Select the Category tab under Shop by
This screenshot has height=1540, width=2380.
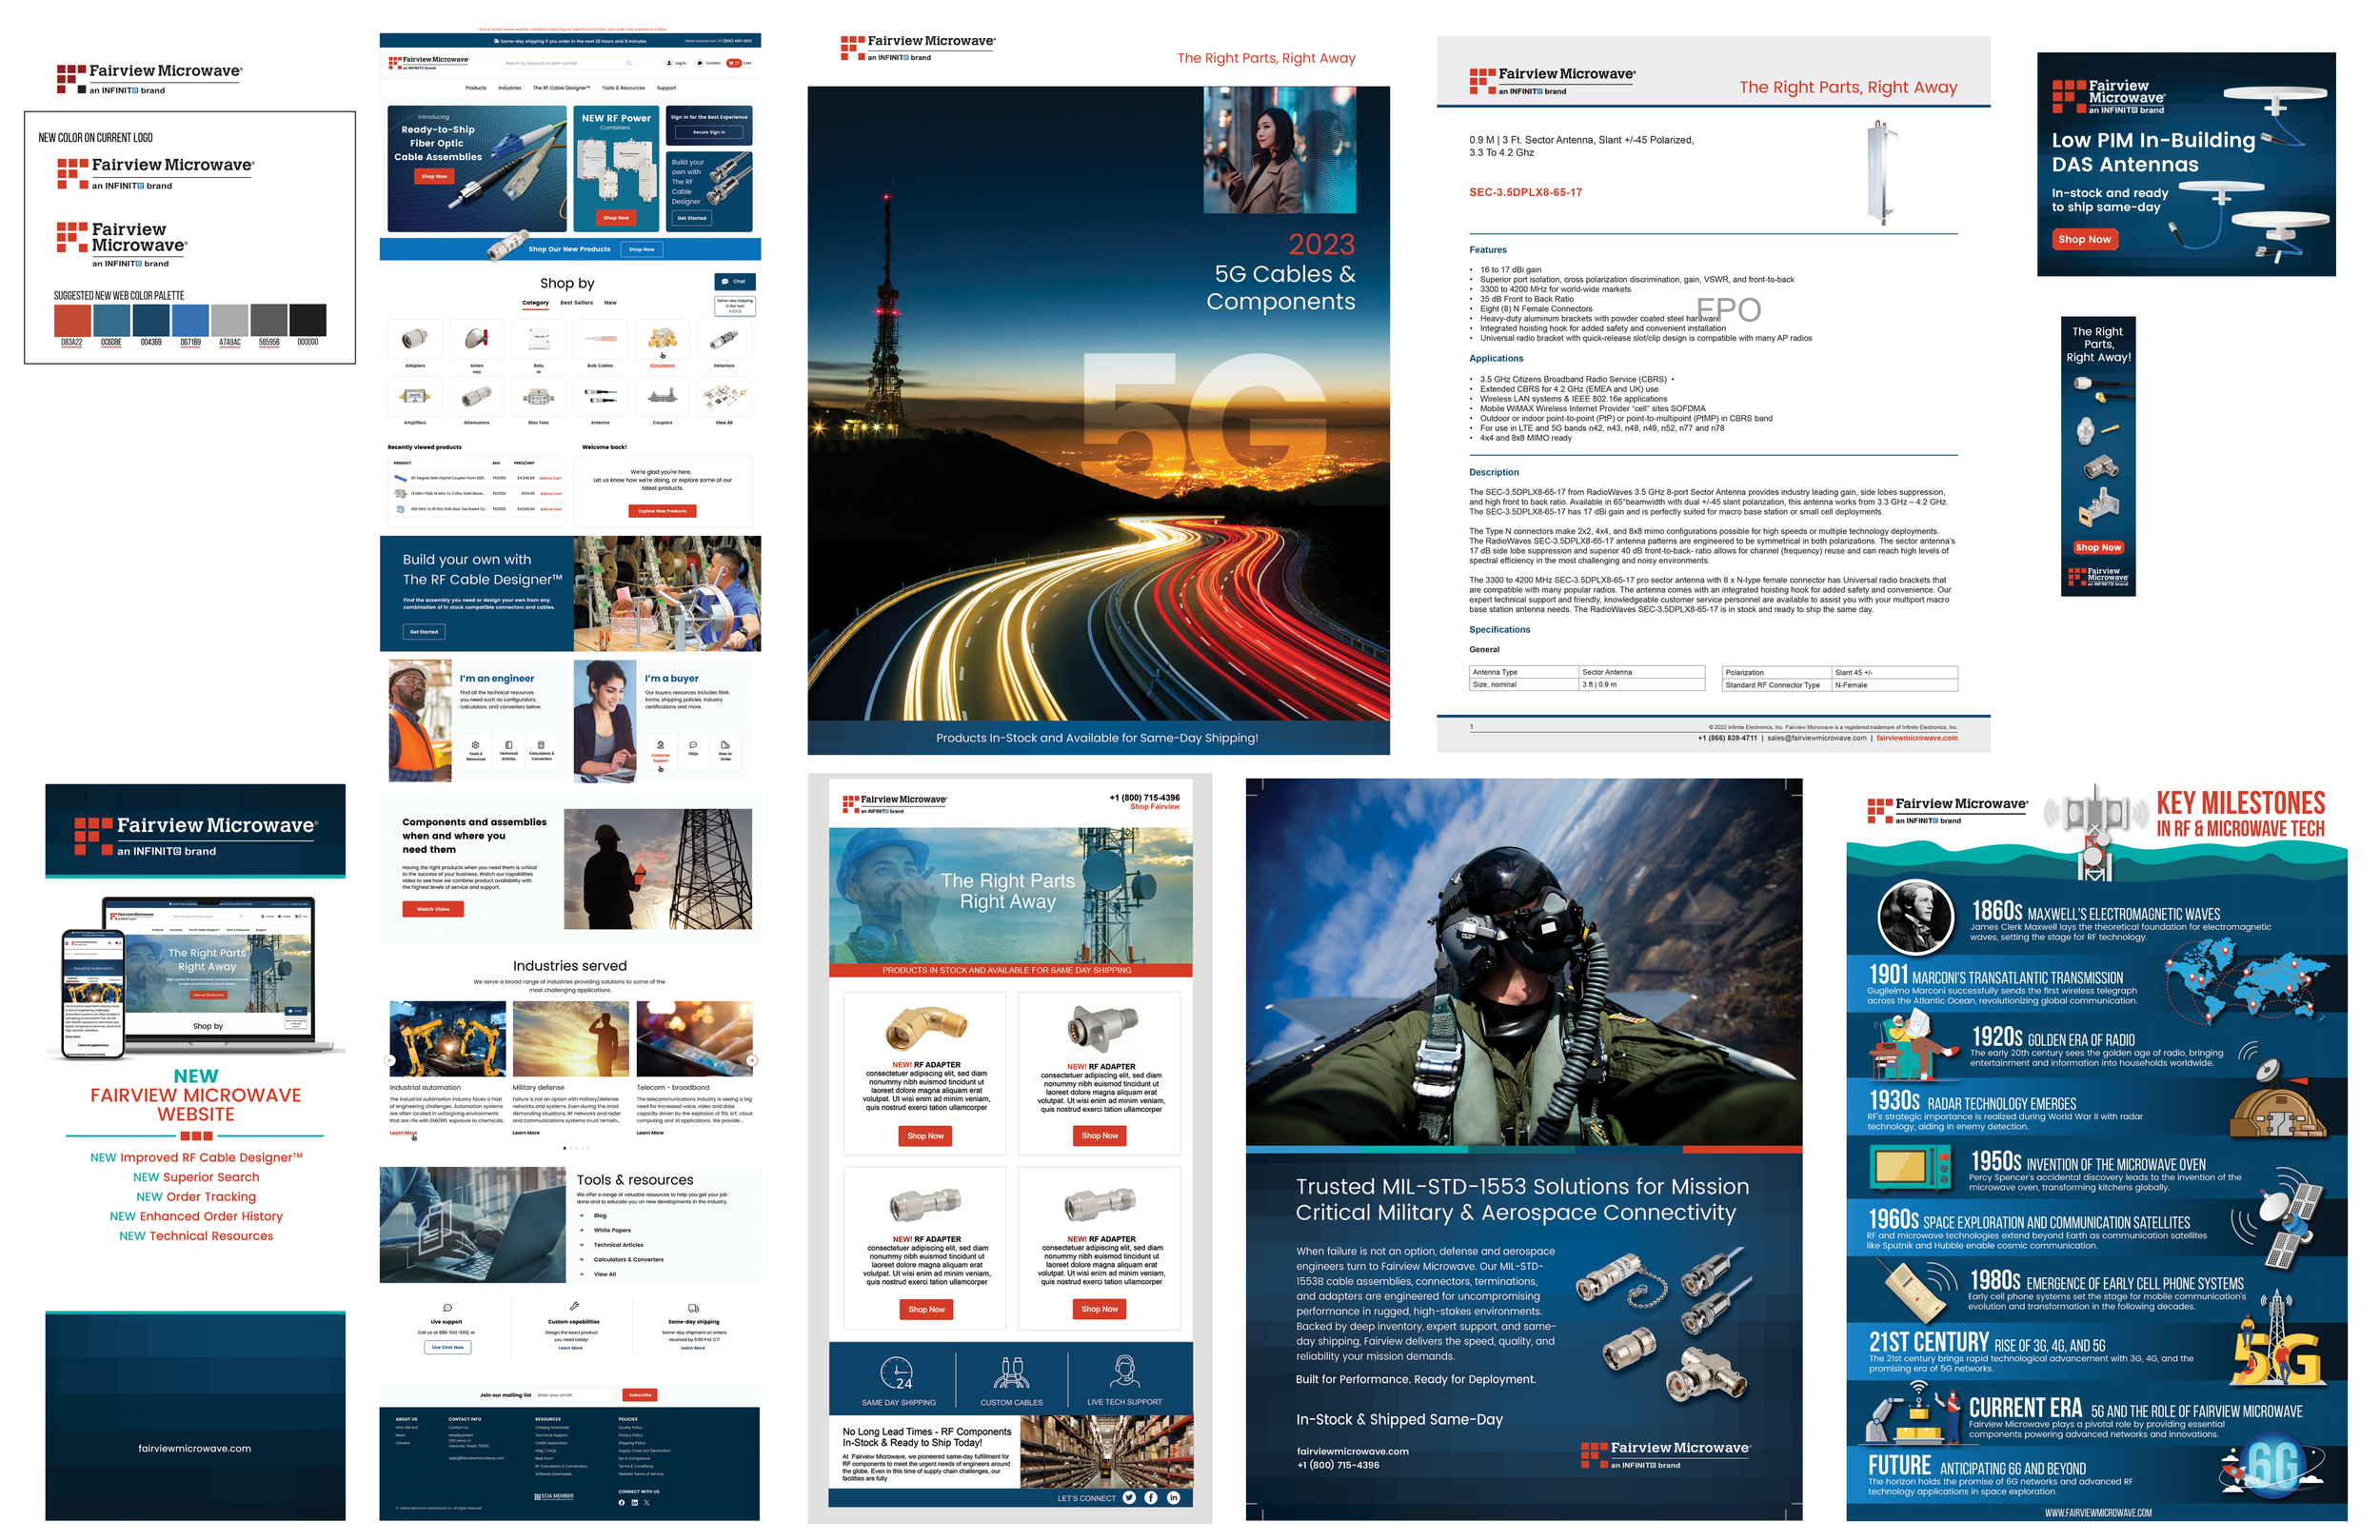point(535,302)
